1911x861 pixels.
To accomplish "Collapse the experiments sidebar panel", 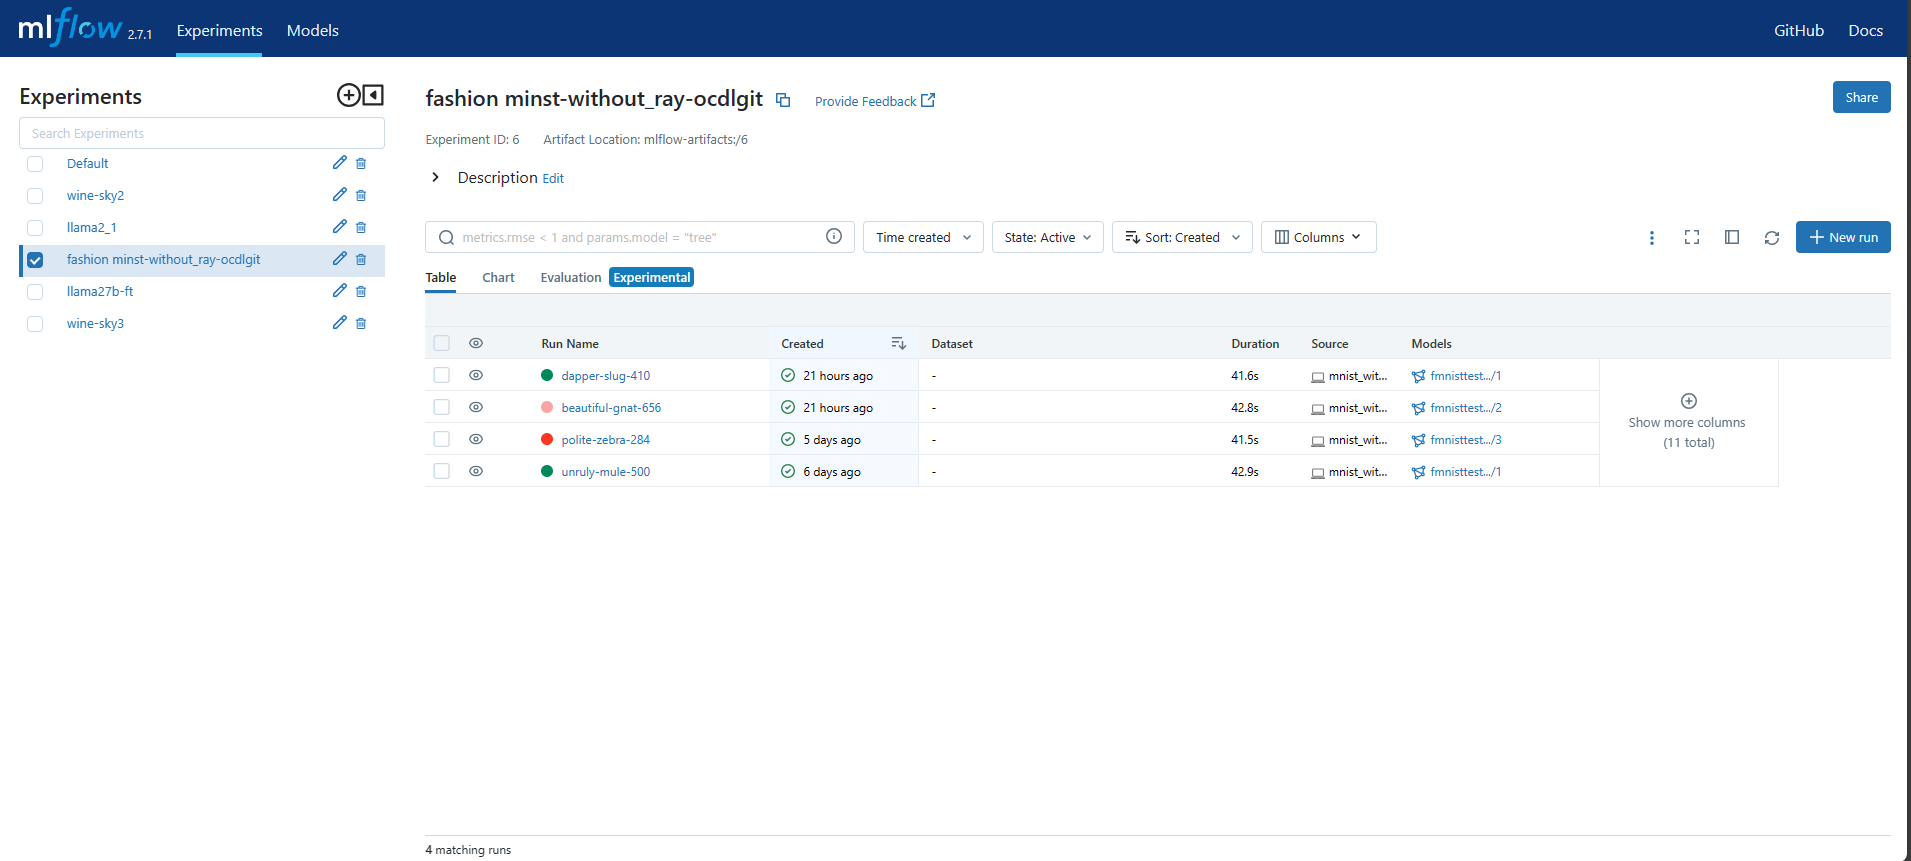I will pyautogui.click(x=374, y=95).
